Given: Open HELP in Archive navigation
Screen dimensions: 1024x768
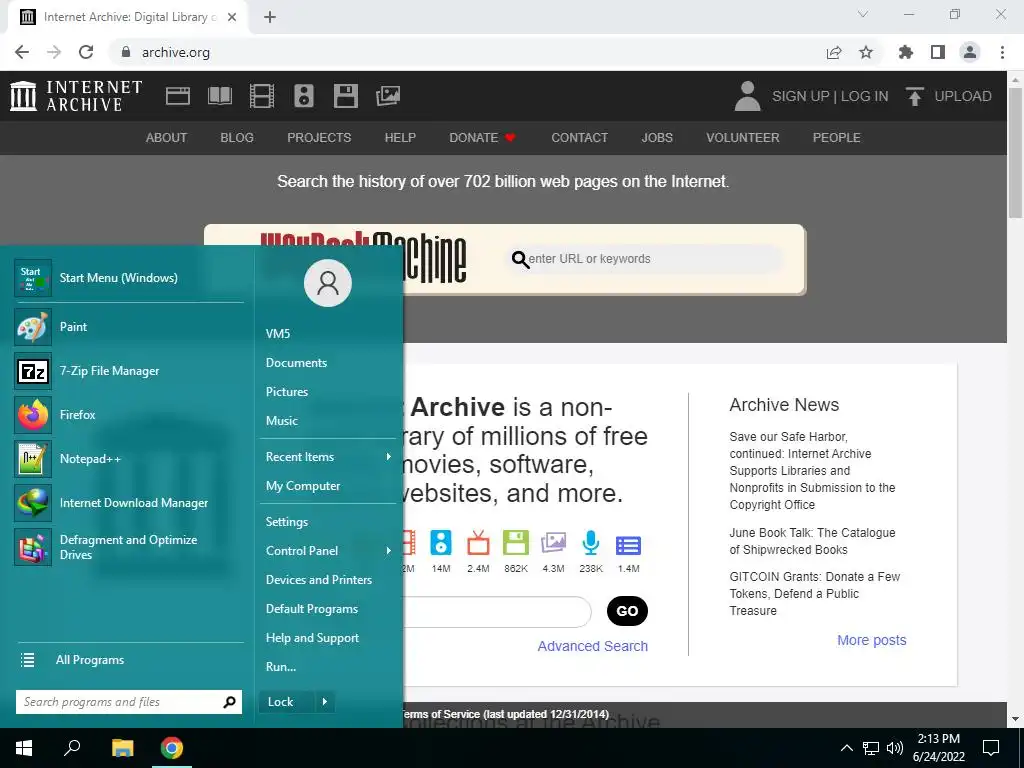Looking at the screenshot, I should click(400, 138).
